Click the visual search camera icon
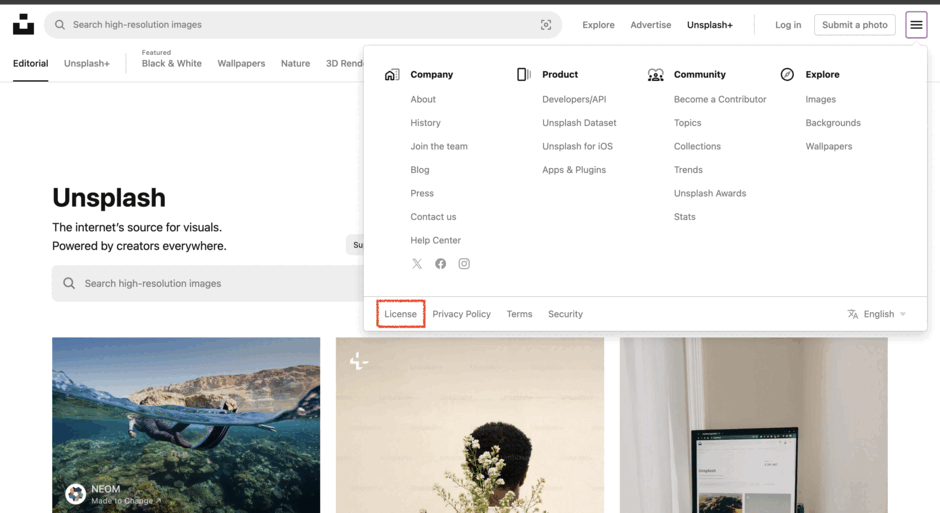 coord(546,25)
